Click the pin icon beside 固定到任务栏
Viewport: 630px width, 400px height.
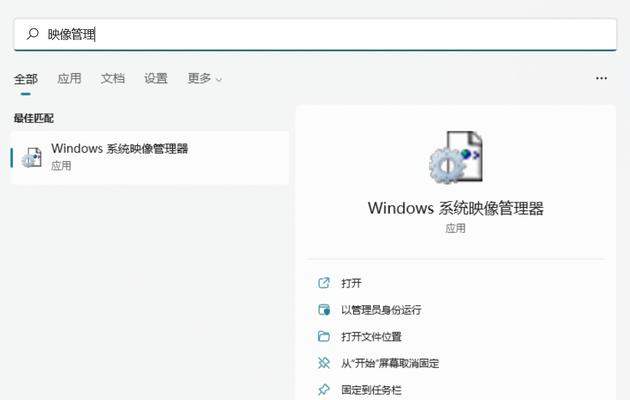[324, 390]
